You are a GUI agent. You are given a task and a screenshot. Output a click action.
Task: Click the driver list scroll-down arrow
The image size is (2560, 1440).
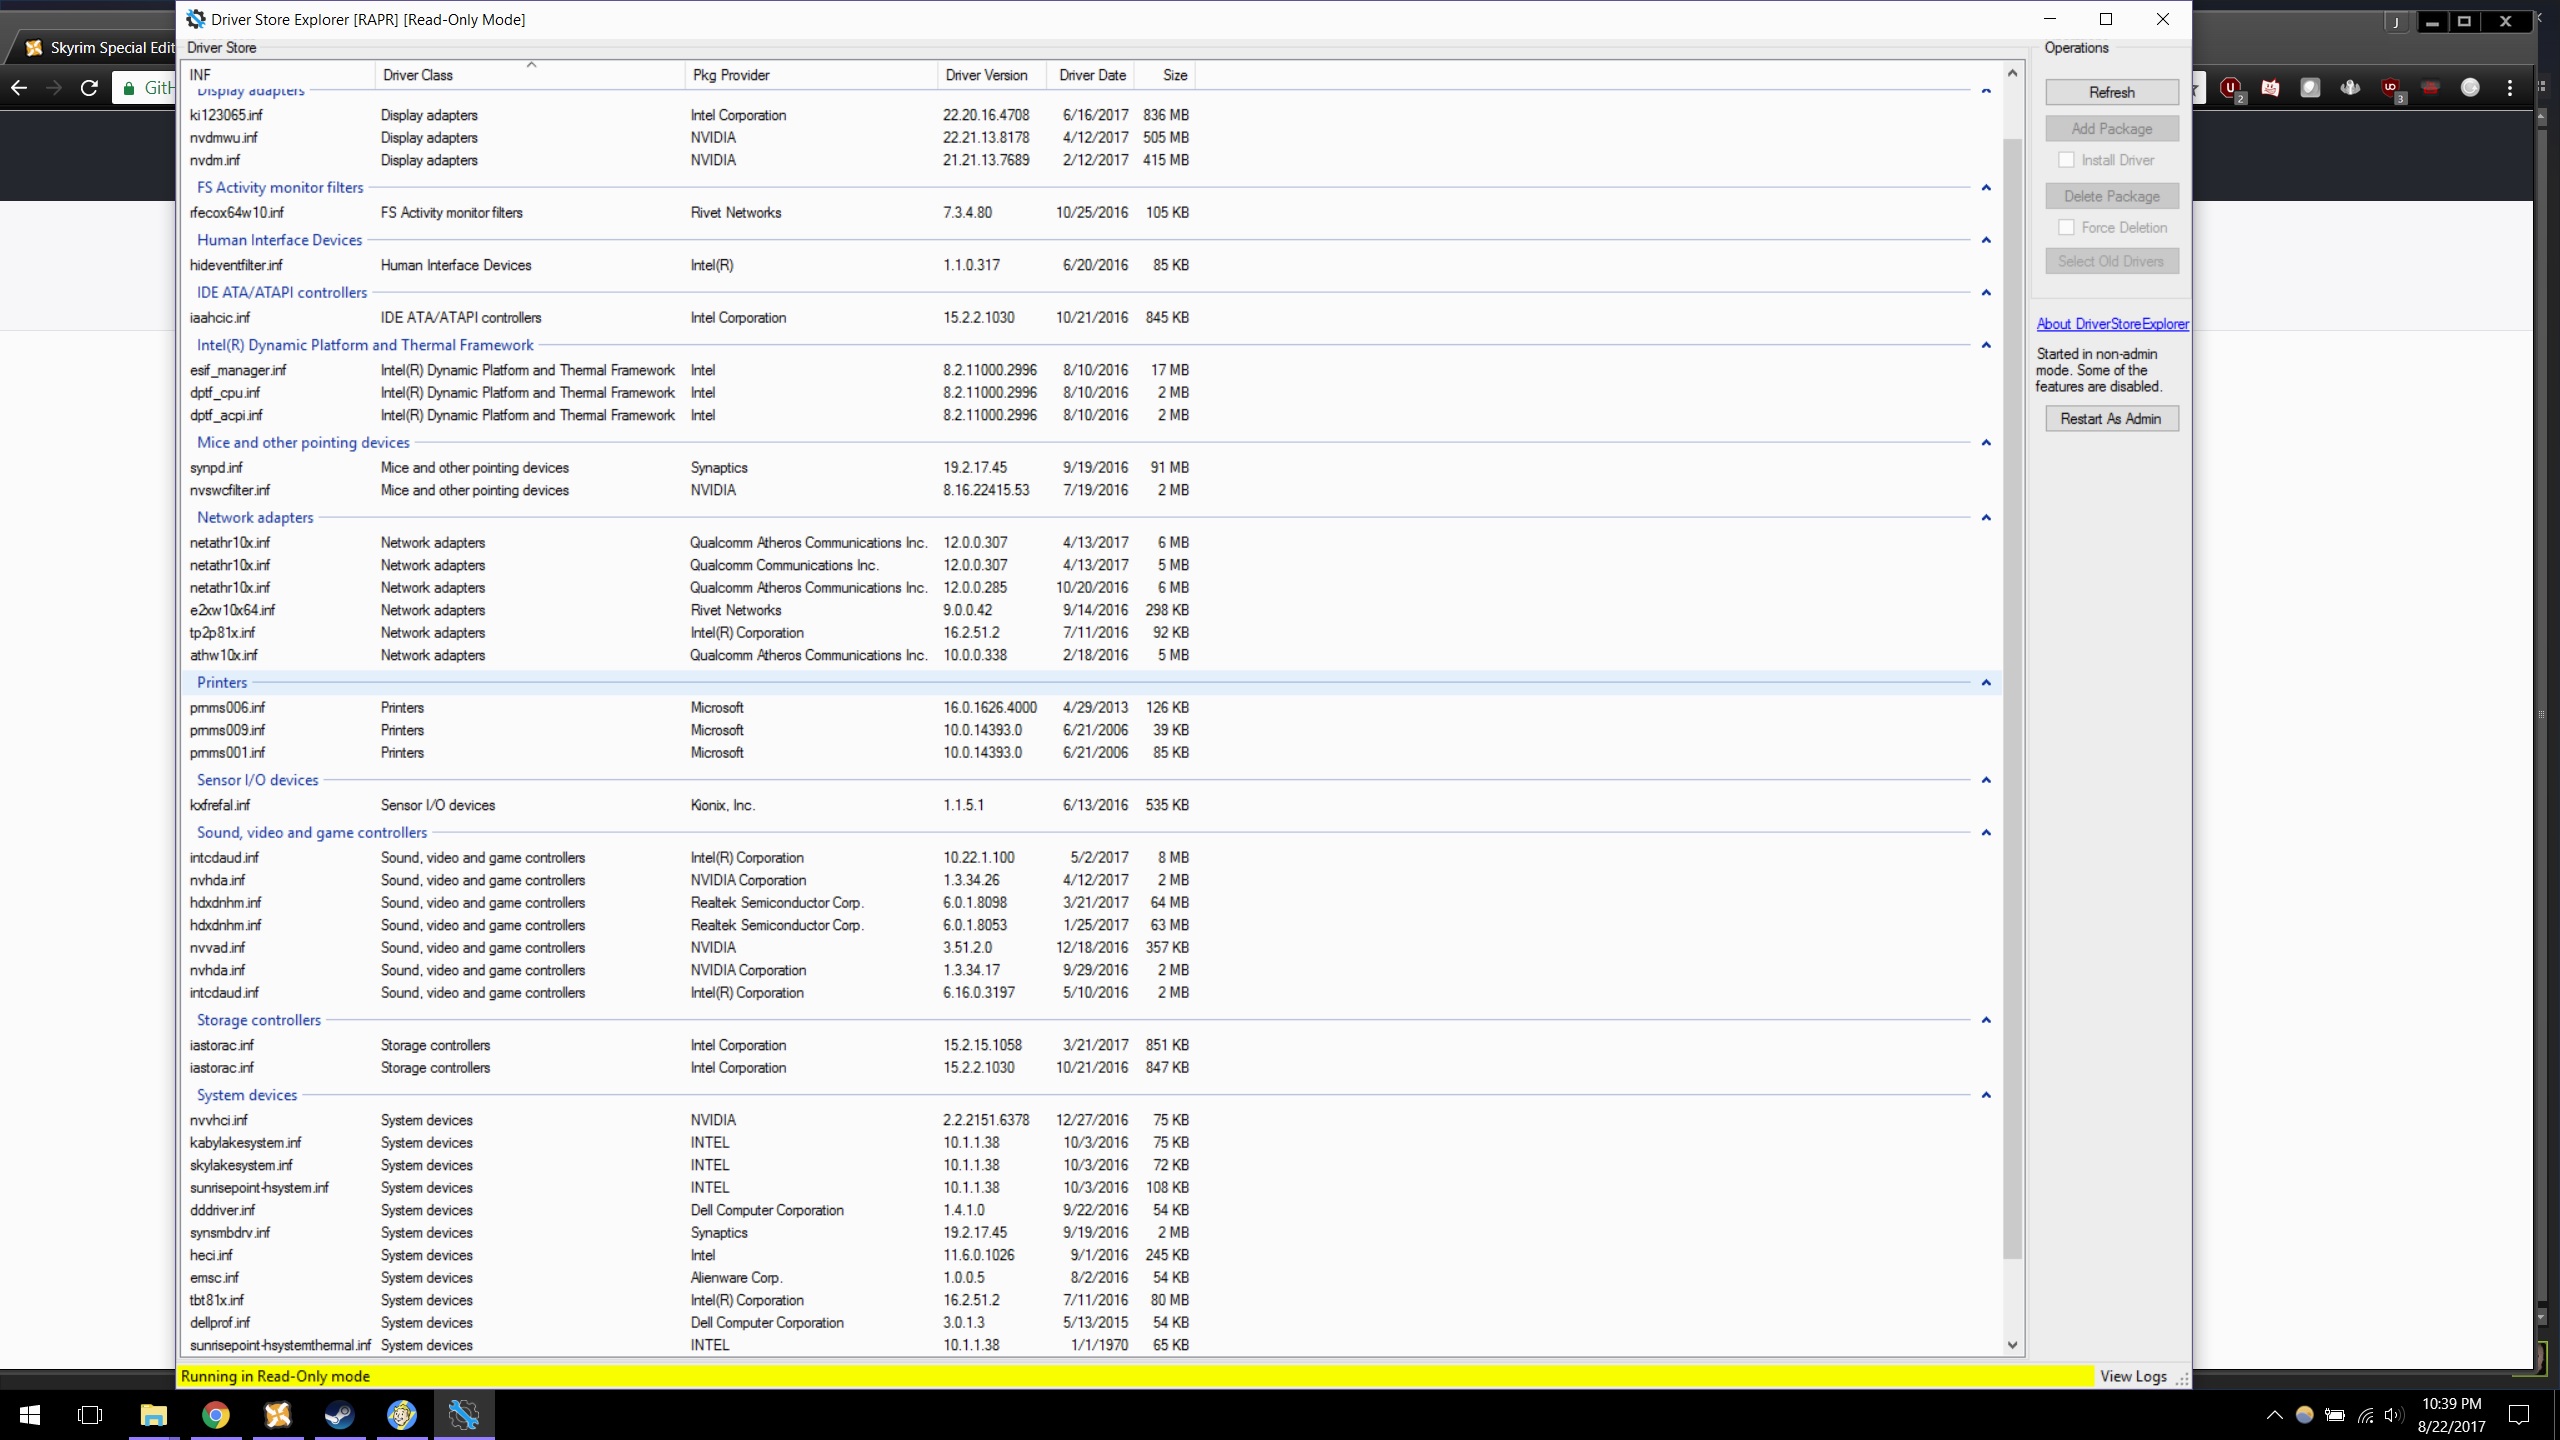[x=2013, y=1345]
